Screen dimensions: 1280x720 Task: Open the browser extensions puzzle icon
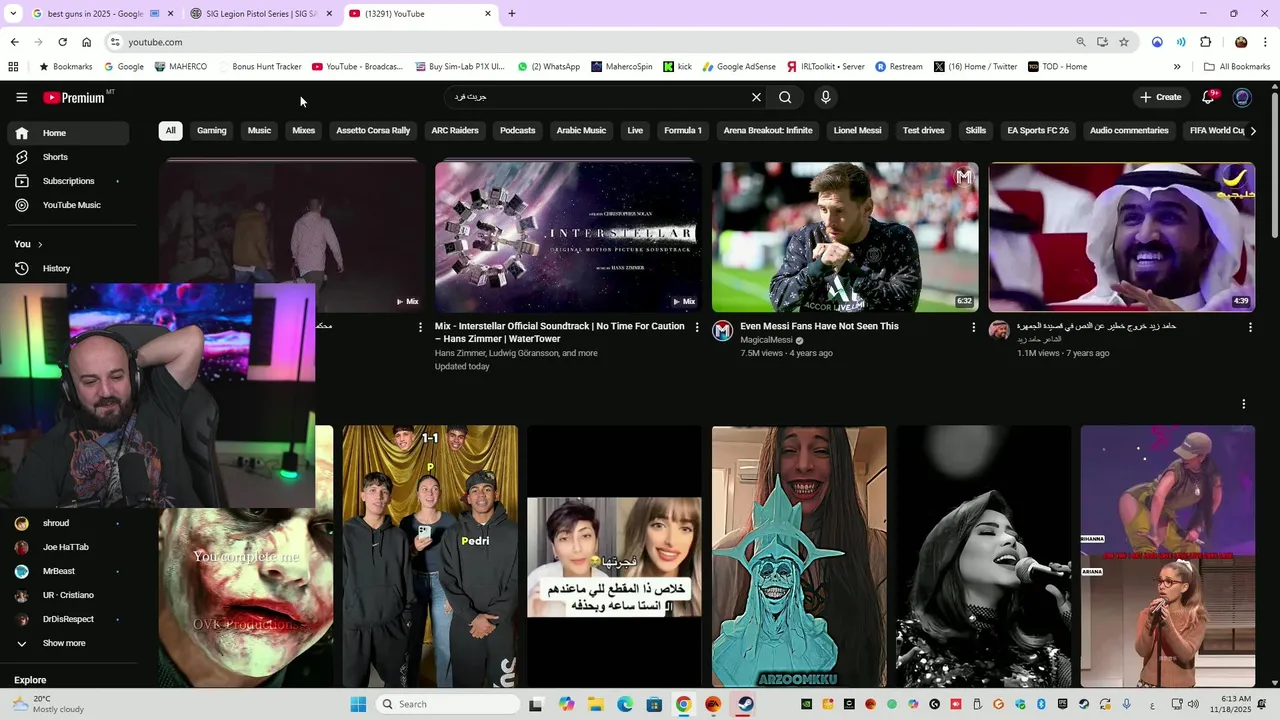pyautogui.click(x=1205, y=42)
